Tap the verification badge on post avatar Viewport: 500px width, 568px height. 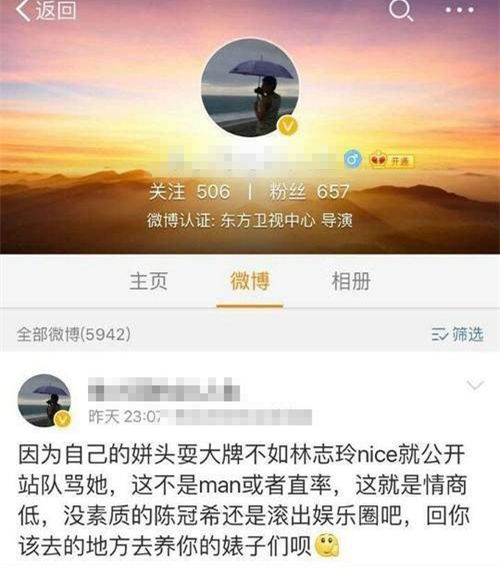(63, 419)
